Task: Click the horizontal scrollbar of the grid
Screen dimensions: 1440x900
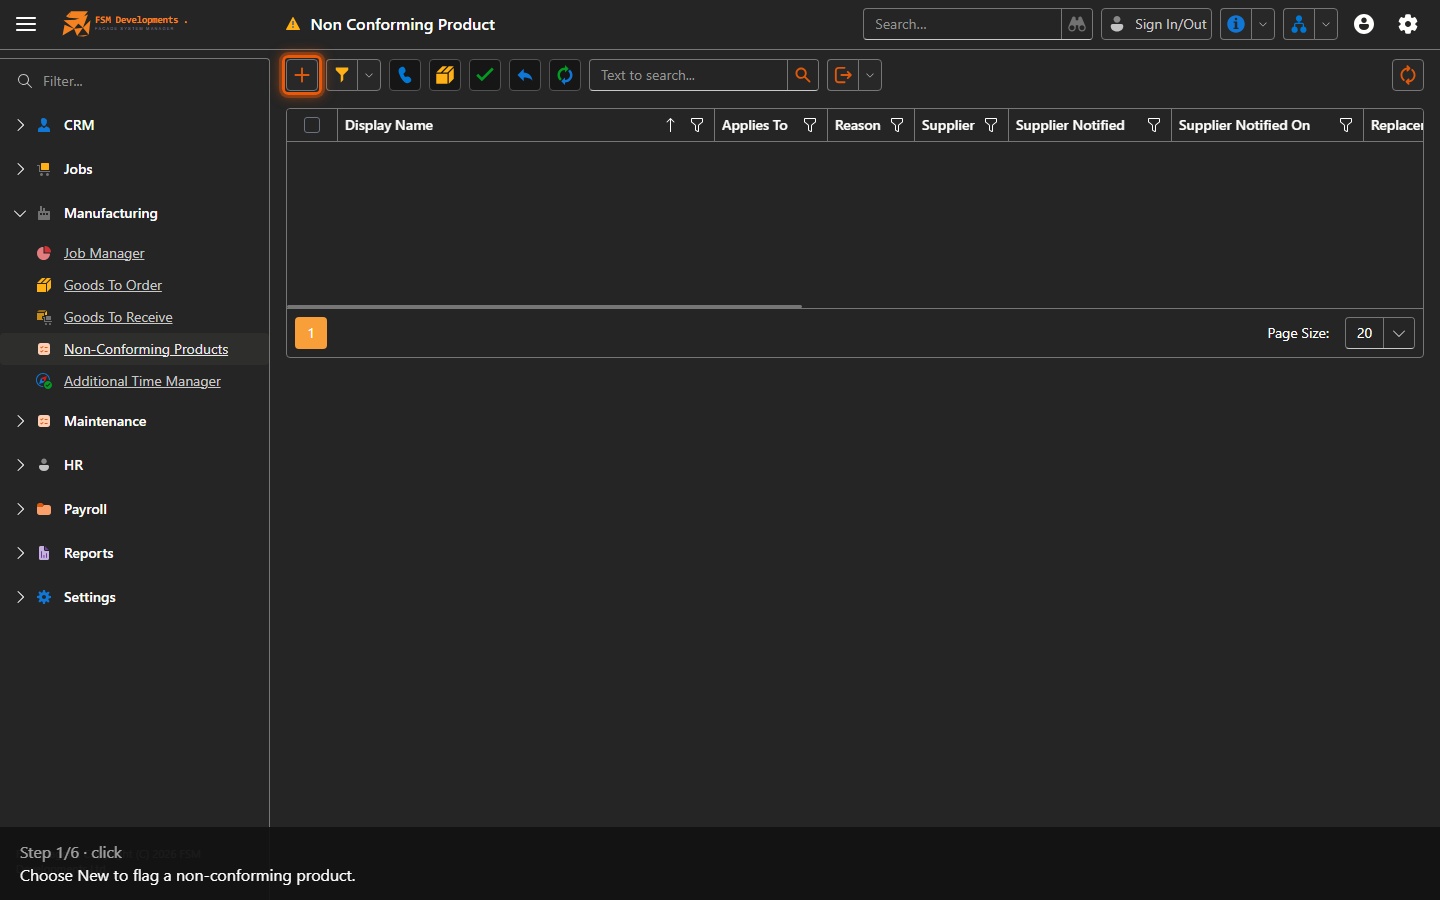Action: pyautogui.click(x=544, y=306)
